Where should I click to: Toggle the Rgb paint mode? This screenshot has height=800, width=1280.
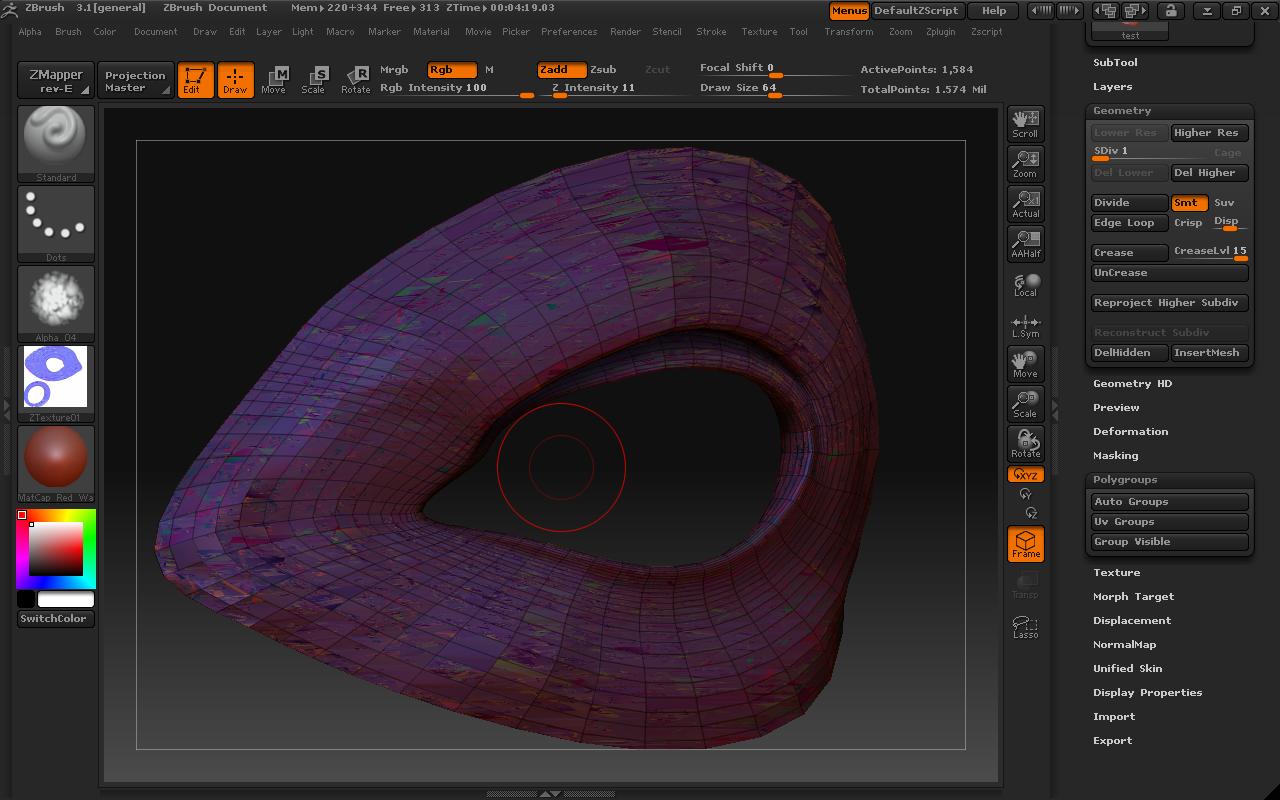(x=451, y=69)
